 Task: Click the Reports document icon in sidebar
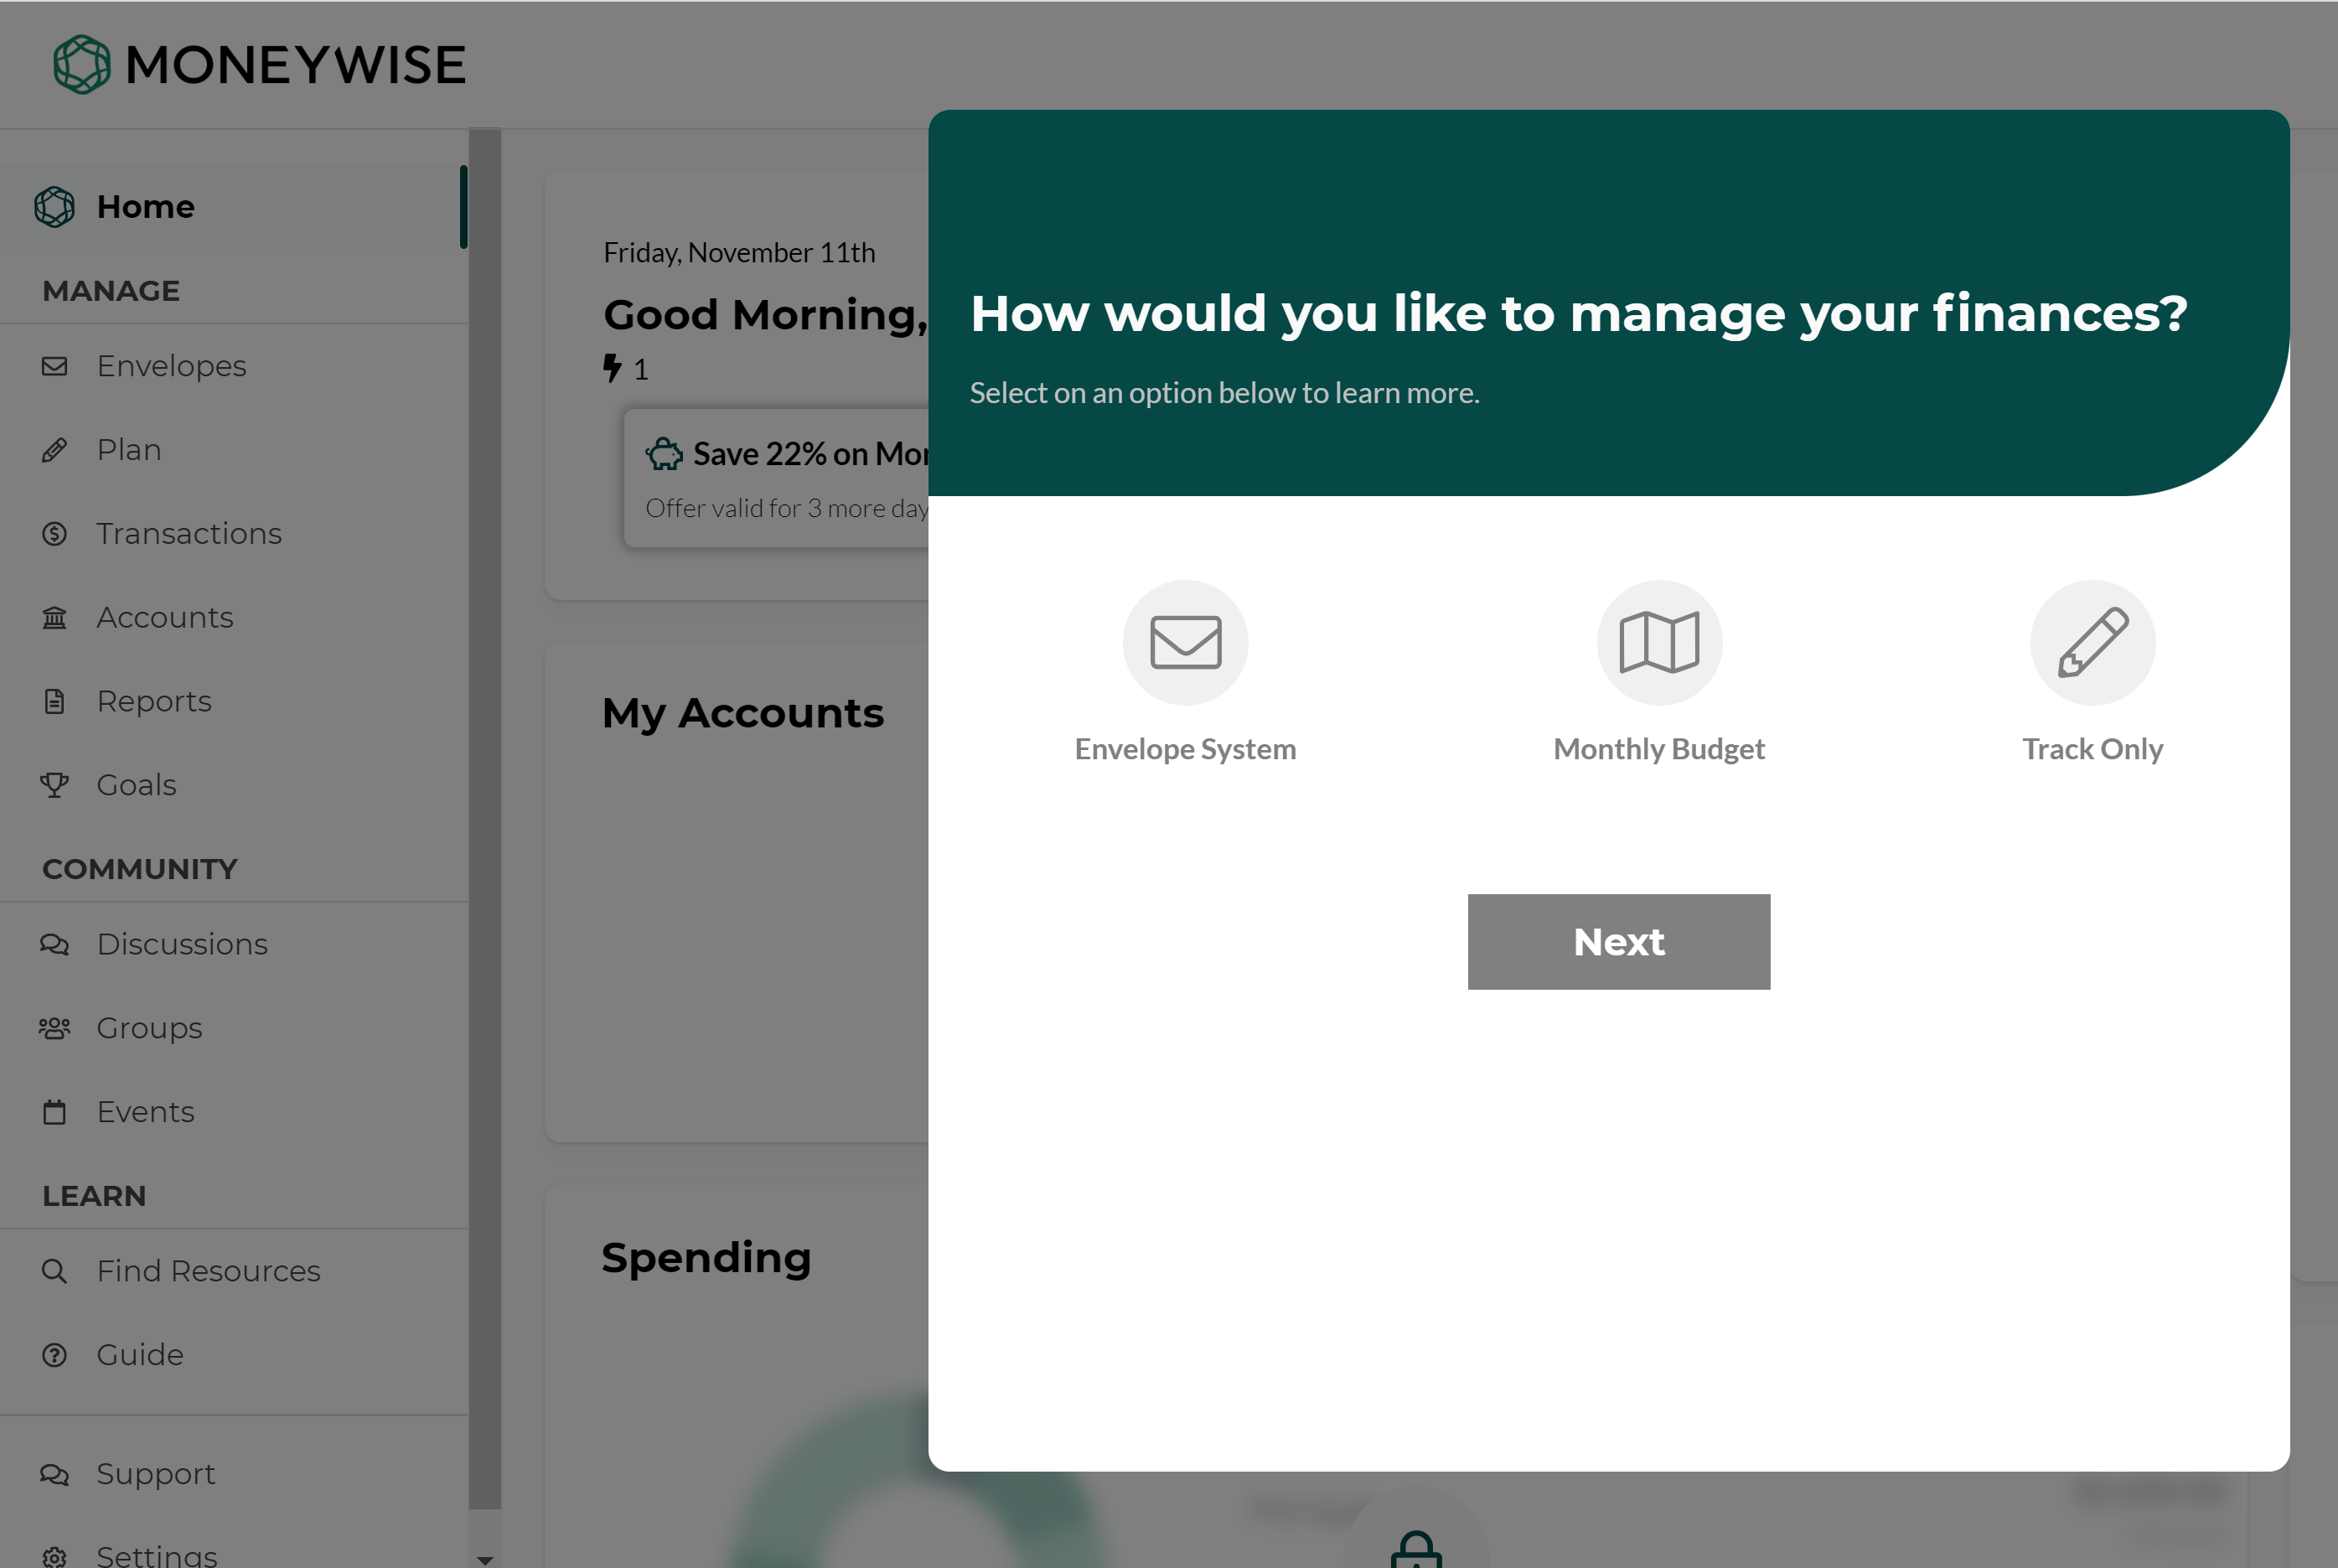54,702
